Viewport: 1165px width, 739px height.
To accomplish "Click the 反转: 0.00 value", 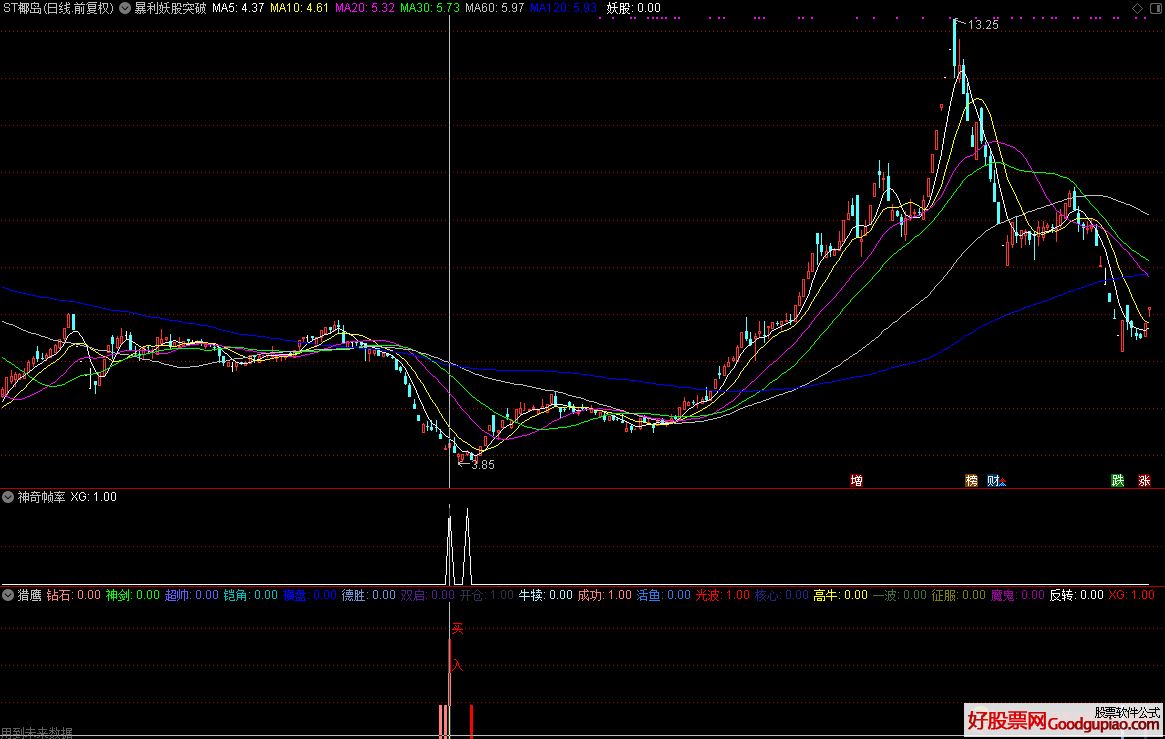I will pos(1077,595).
